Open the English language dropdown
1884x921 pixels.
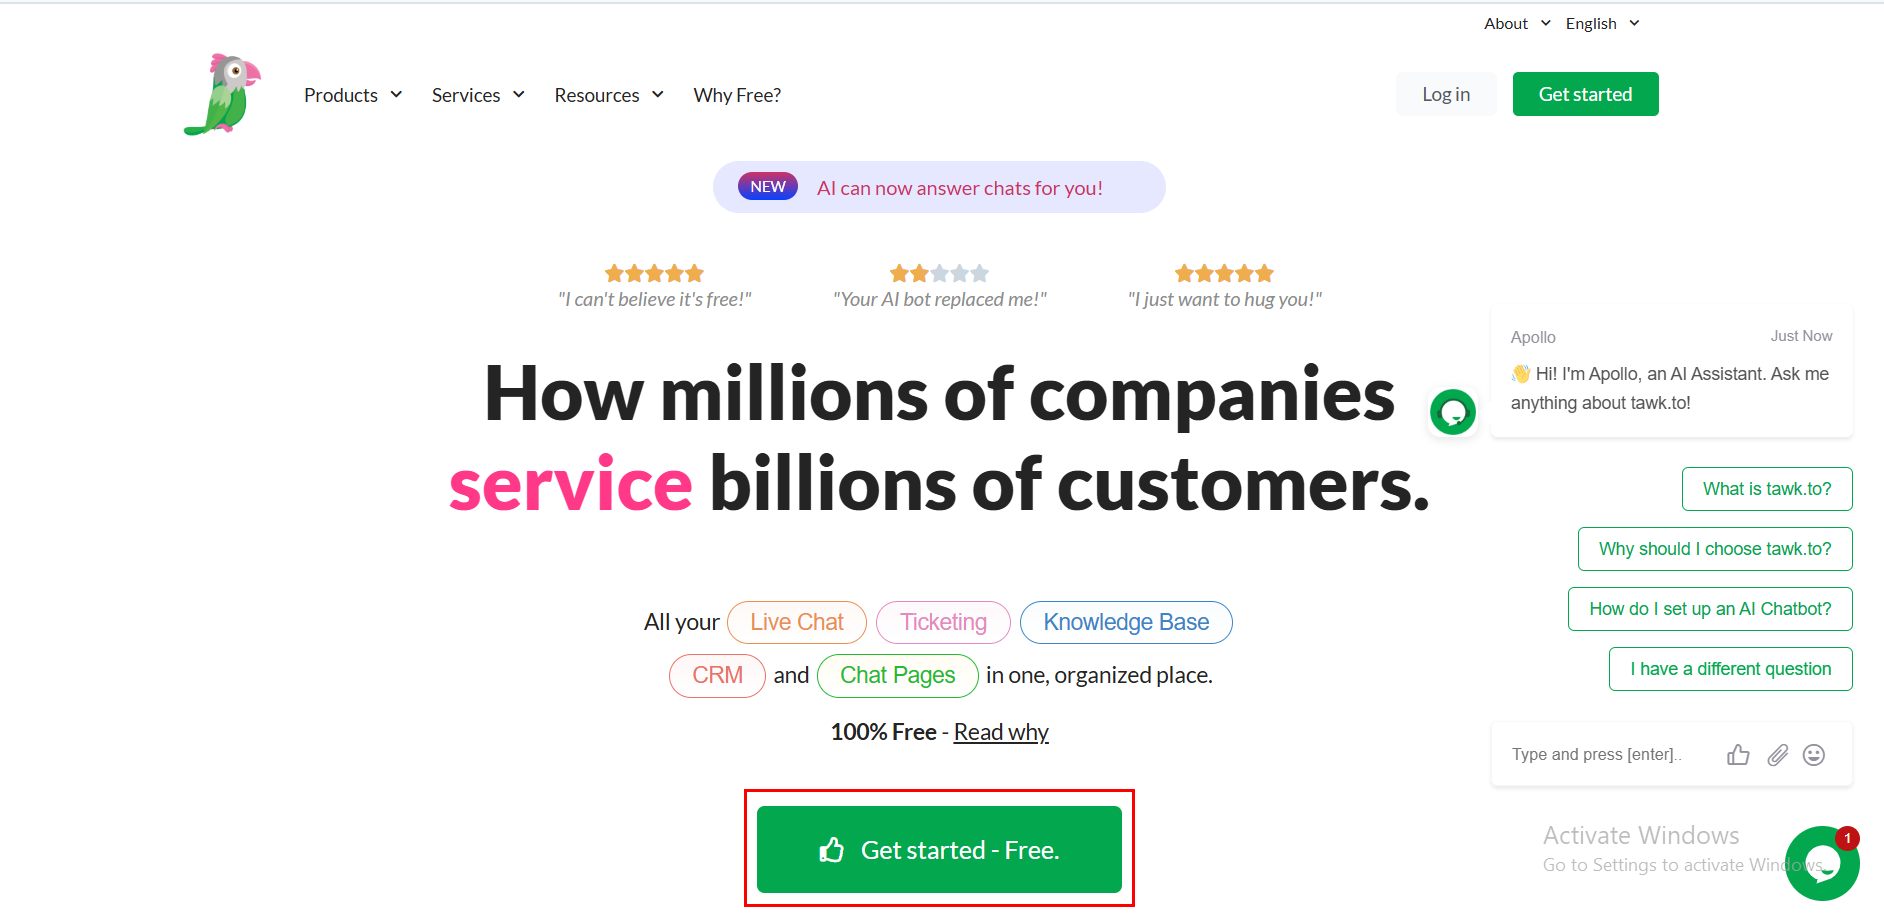pos(1602,24)
